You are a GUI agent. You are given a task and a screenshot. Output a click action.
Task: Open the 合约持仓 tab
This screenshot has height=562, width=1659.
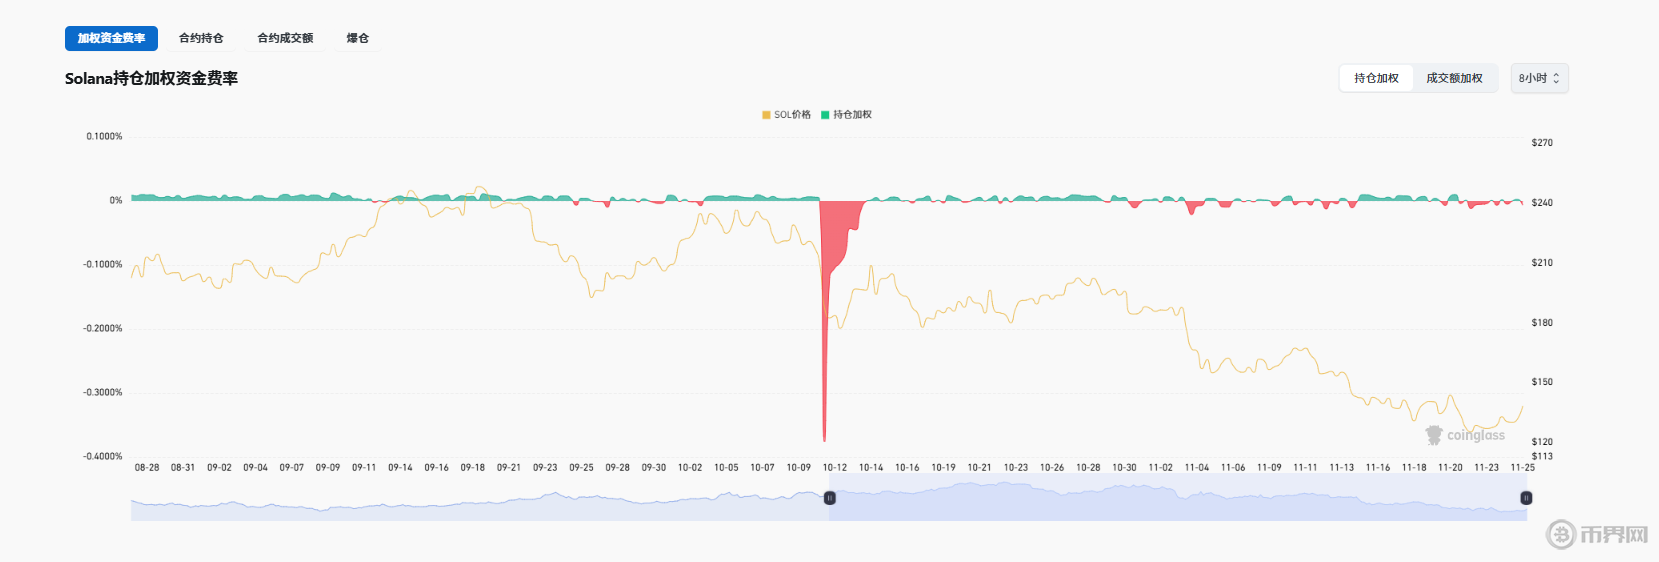click(201, 38)
